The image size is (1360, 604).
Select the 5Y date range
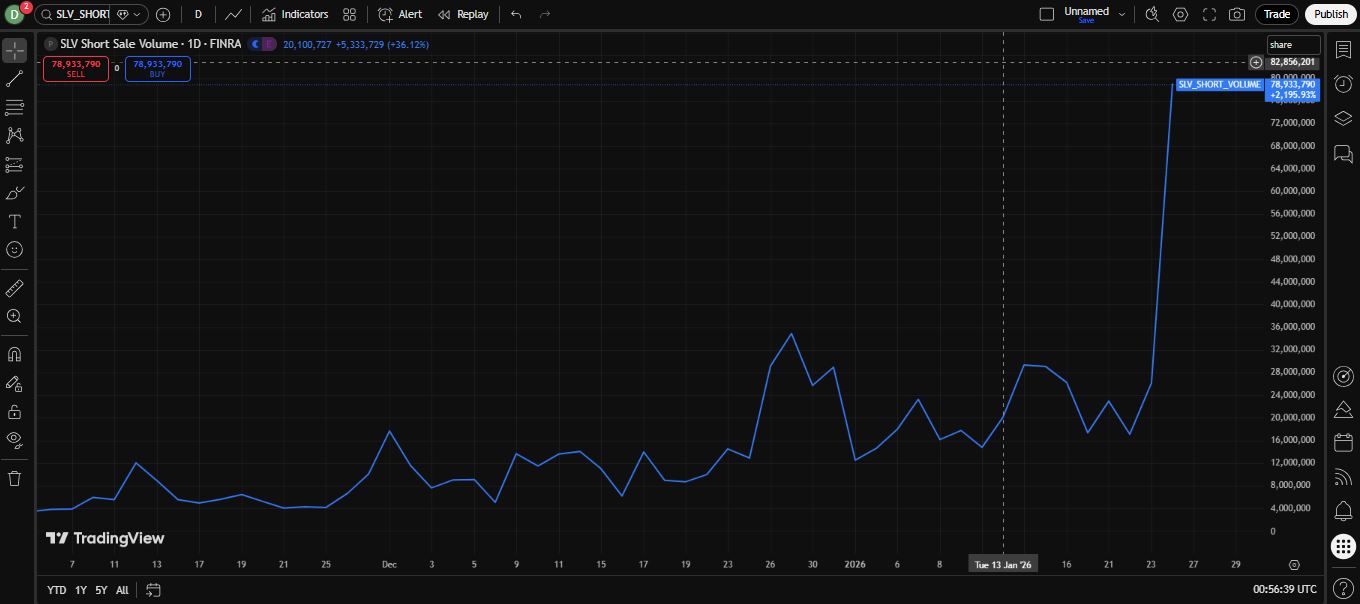pos(101,590)
